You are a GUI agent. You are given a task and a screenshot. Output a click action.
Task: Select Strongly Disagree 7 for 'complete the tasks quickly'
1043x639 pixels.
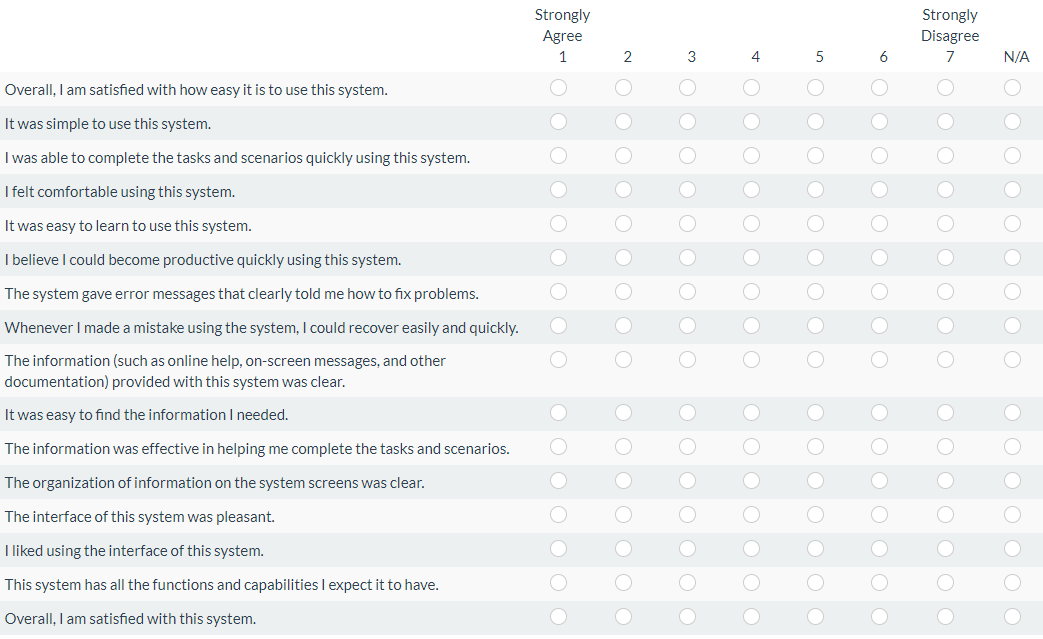(x=945, y=156)
